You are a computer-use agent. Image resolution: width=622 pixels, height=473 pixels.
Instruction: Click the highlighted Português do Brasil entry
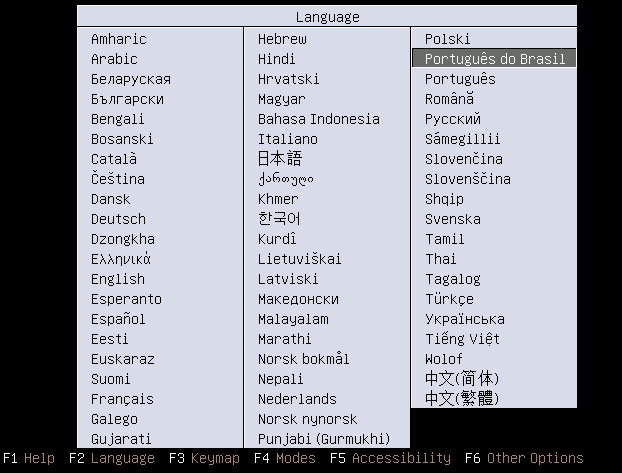(x=494, y=59)
